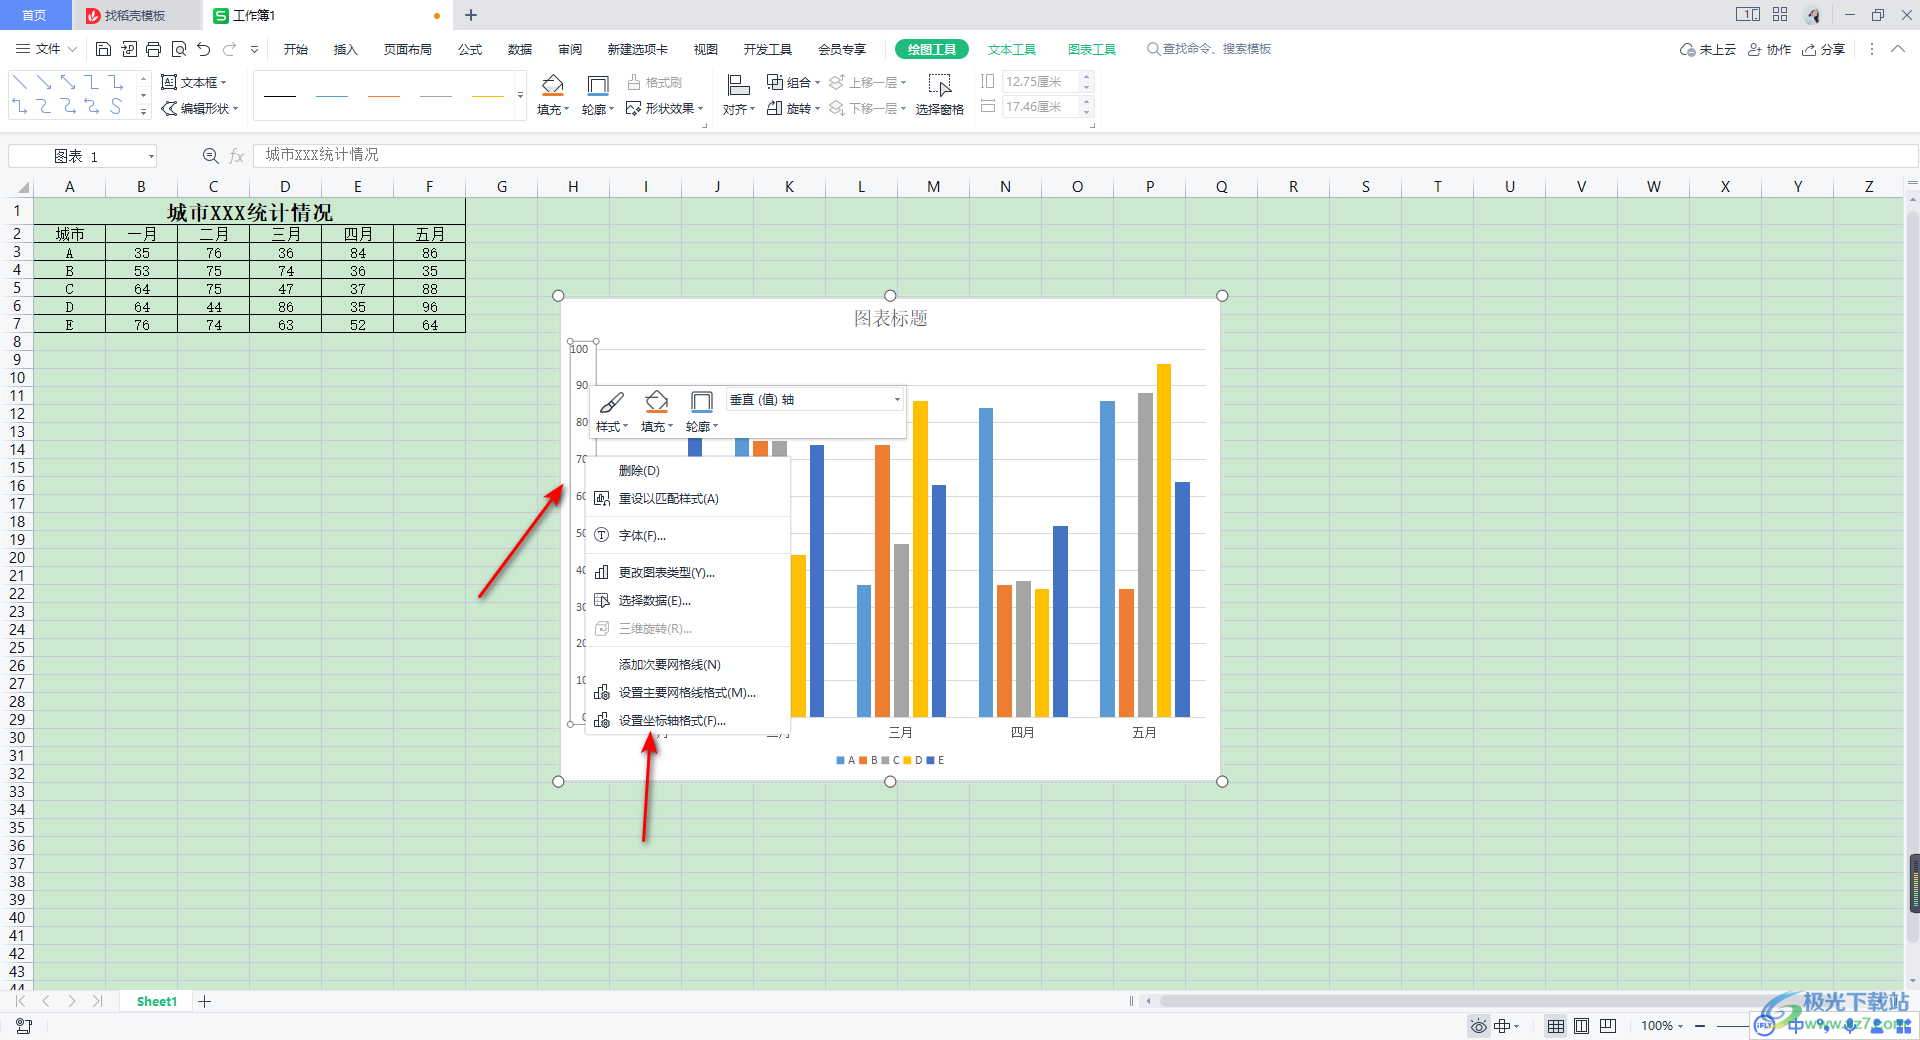This screenshot has height=1040, width=1920.
Task: Click the formula bar text field
Action: coord(1085,155)
